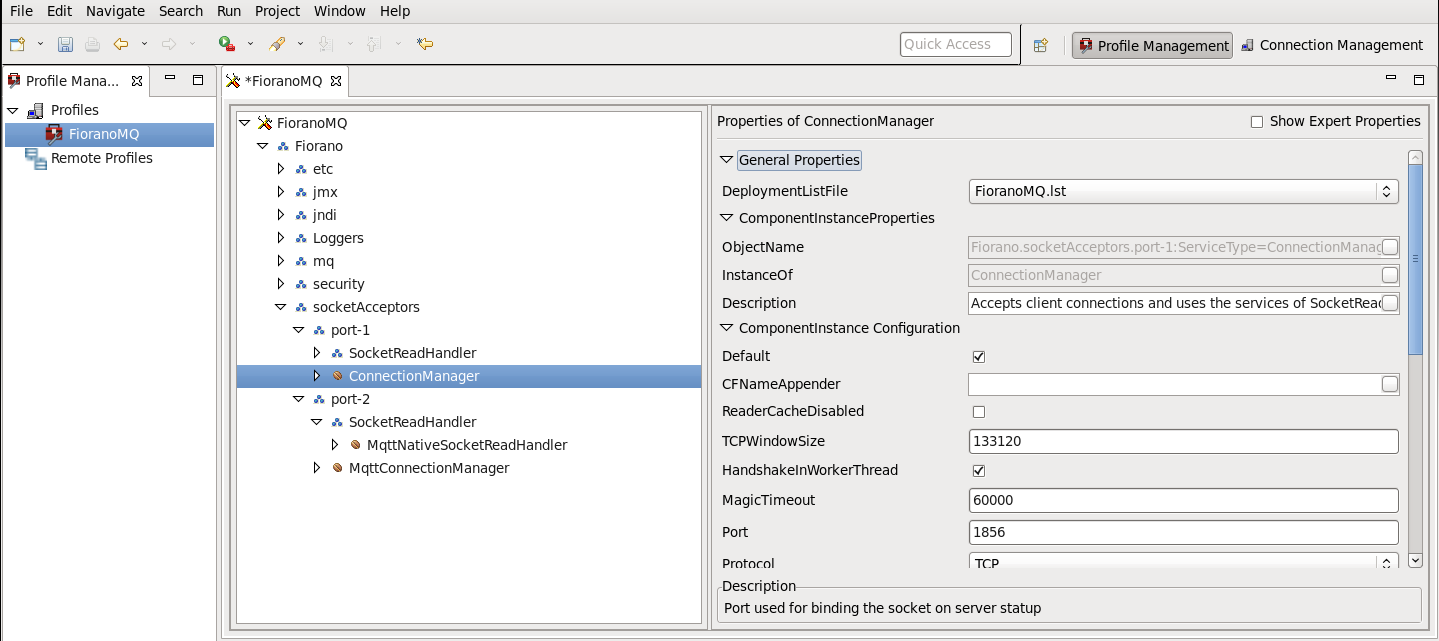Switch to Profile Management perspective

click(1152, 45)
